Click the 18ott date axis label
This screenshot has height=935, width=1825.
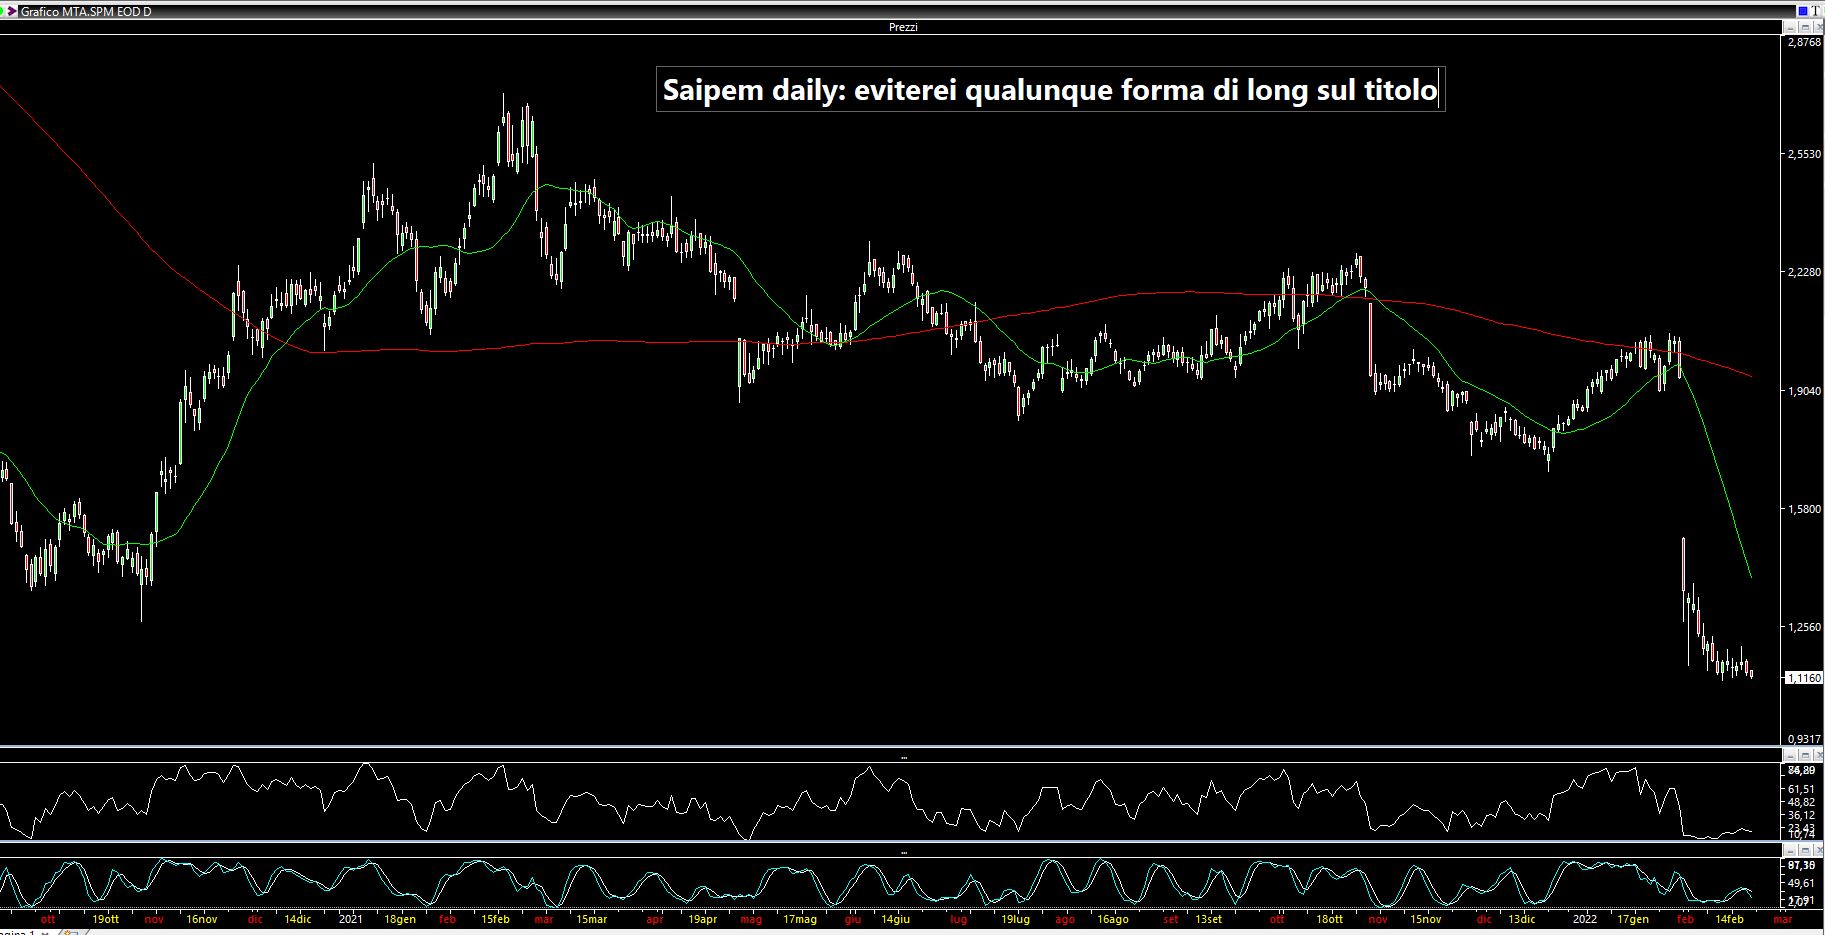click(x=1330, y=918)
